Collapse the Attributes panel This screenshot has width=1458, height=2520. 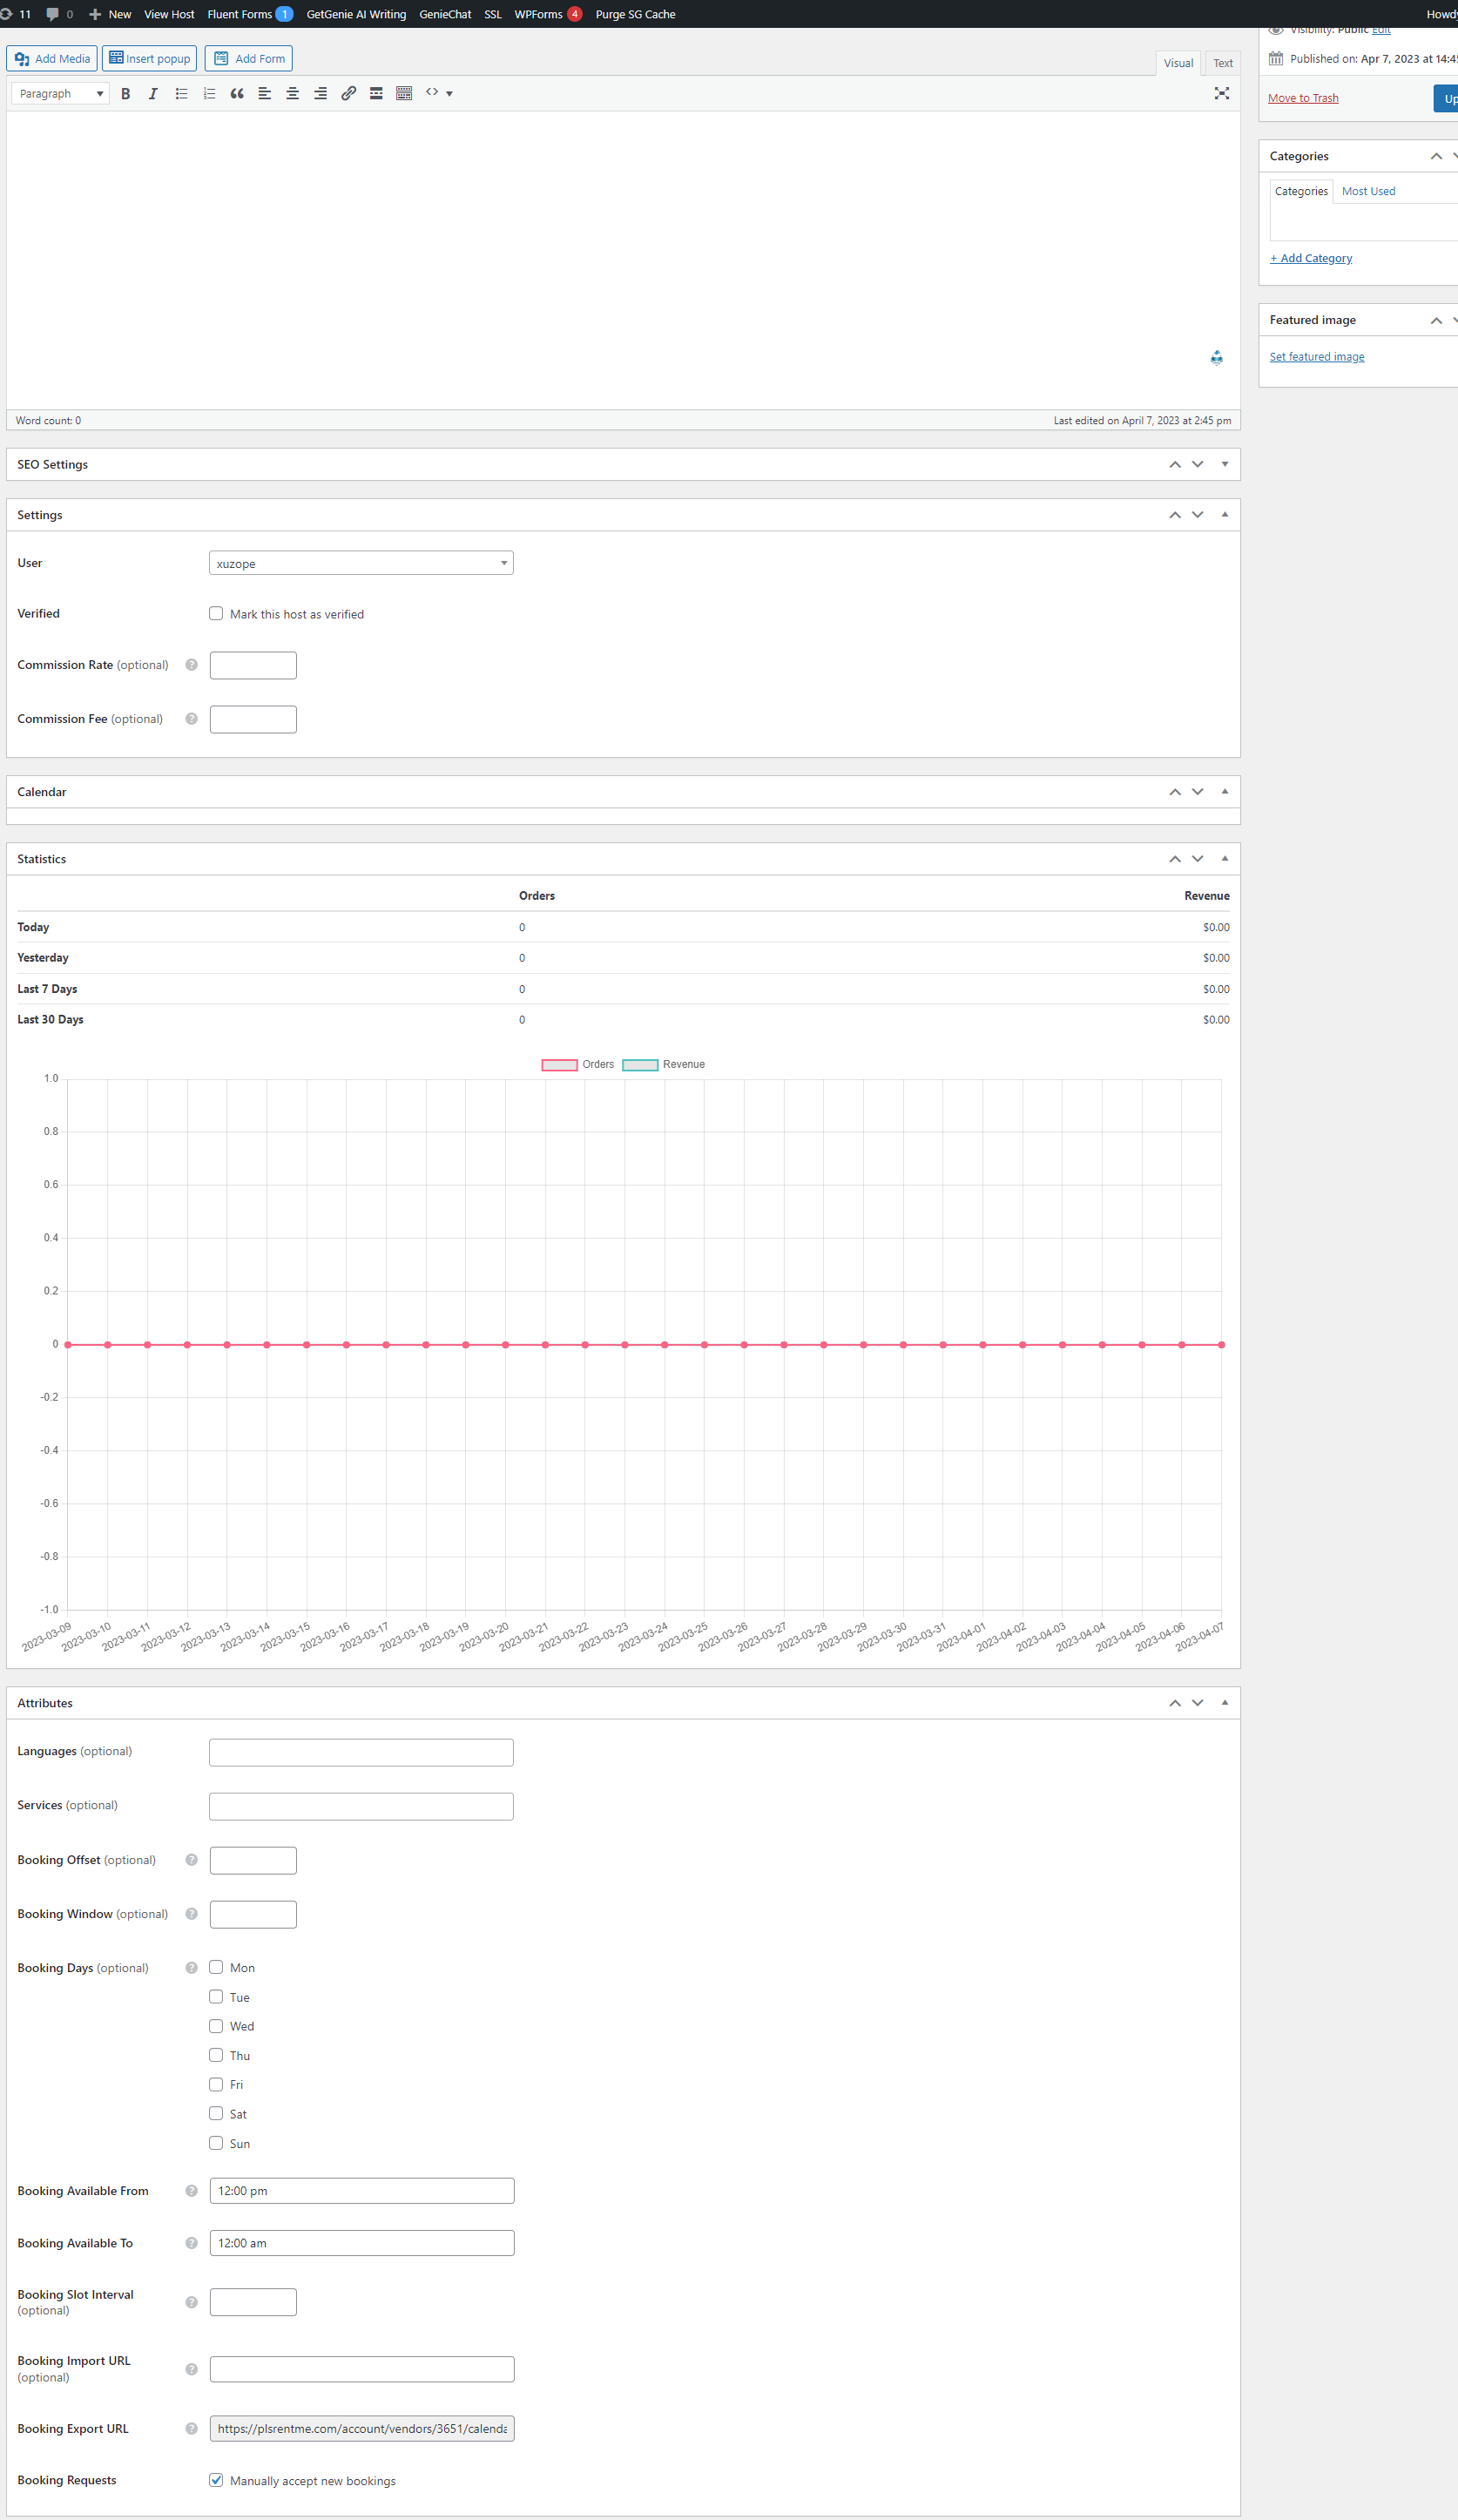pos(1225,1703)
